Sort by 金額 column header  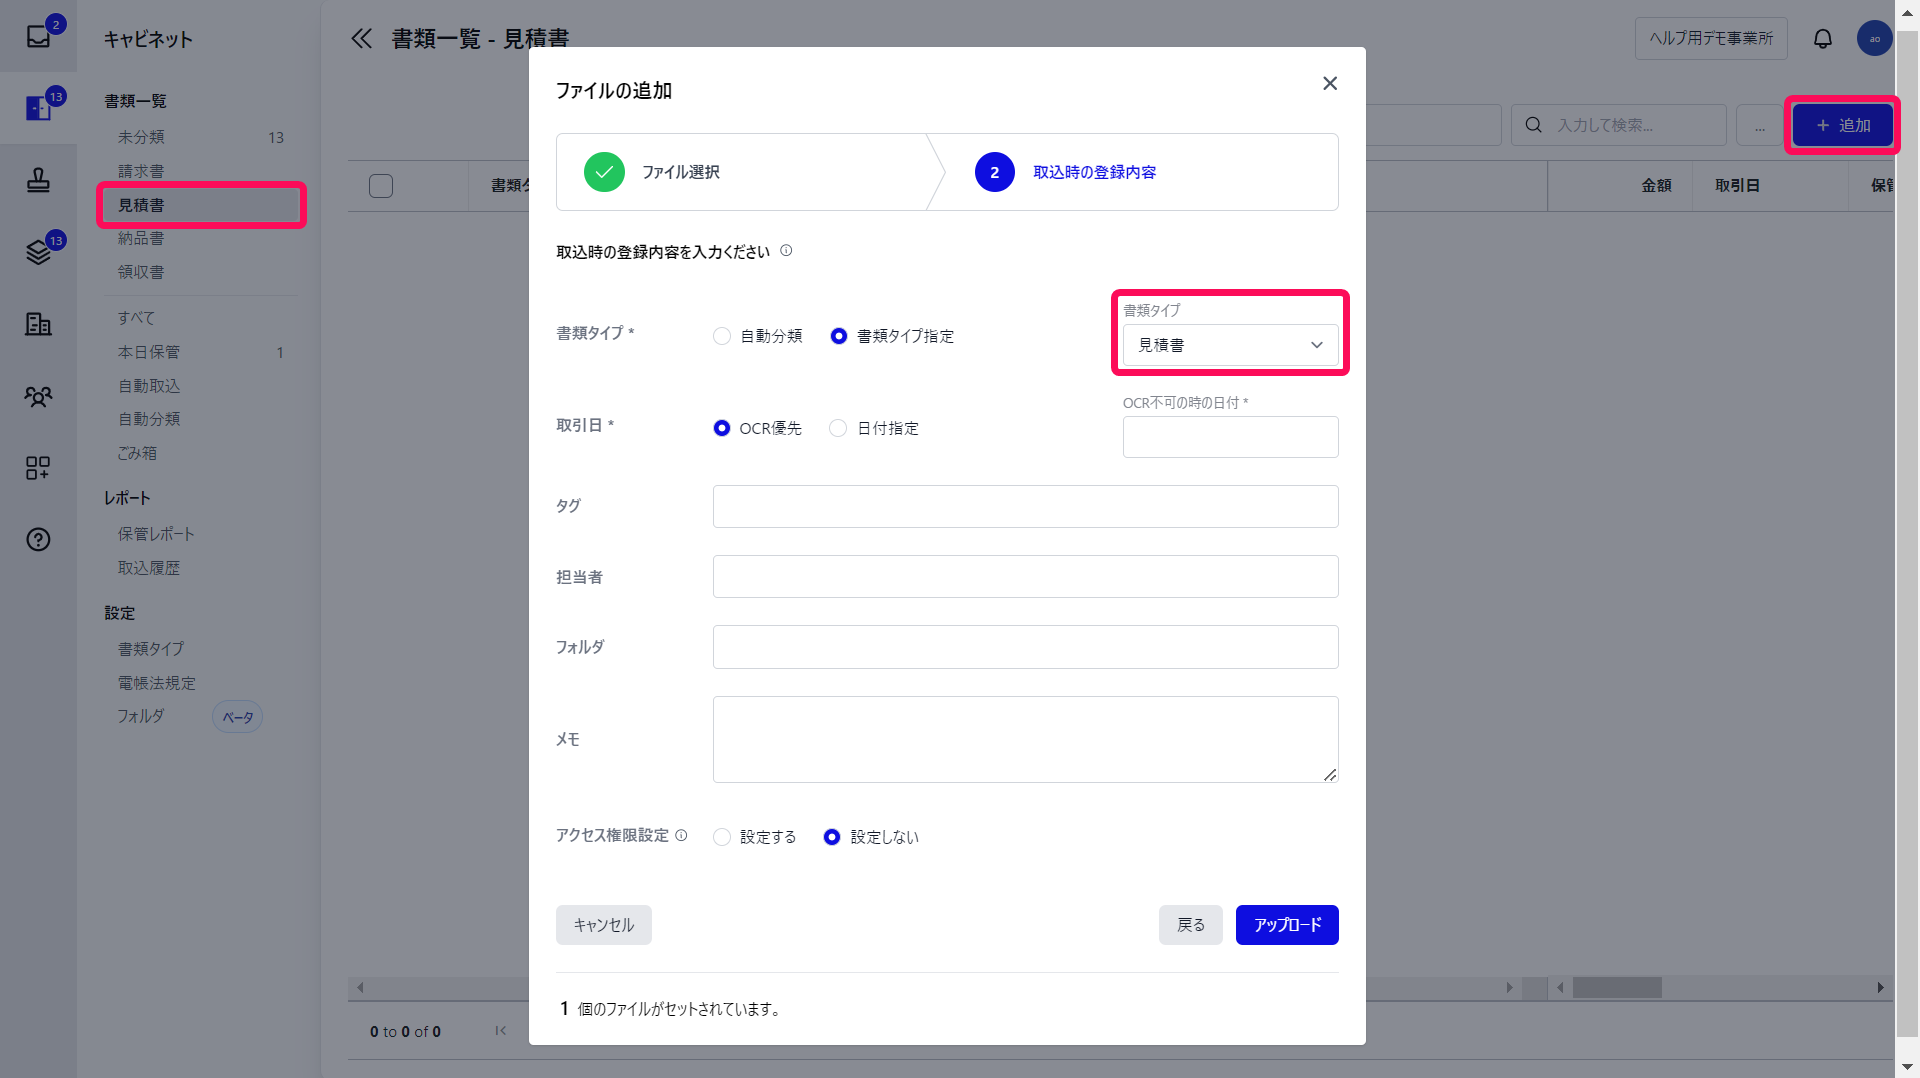pos(1656,186)
